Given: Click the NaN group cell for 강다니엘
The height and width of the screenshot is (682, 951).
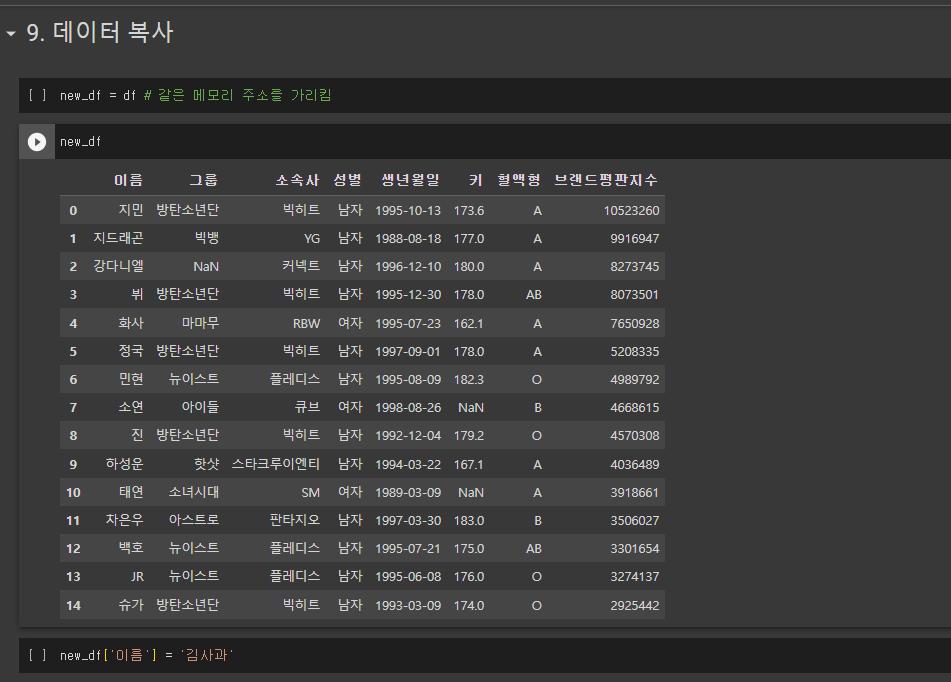Looking at the screenshot, I should pyautogui.click(x=206, y=266).
